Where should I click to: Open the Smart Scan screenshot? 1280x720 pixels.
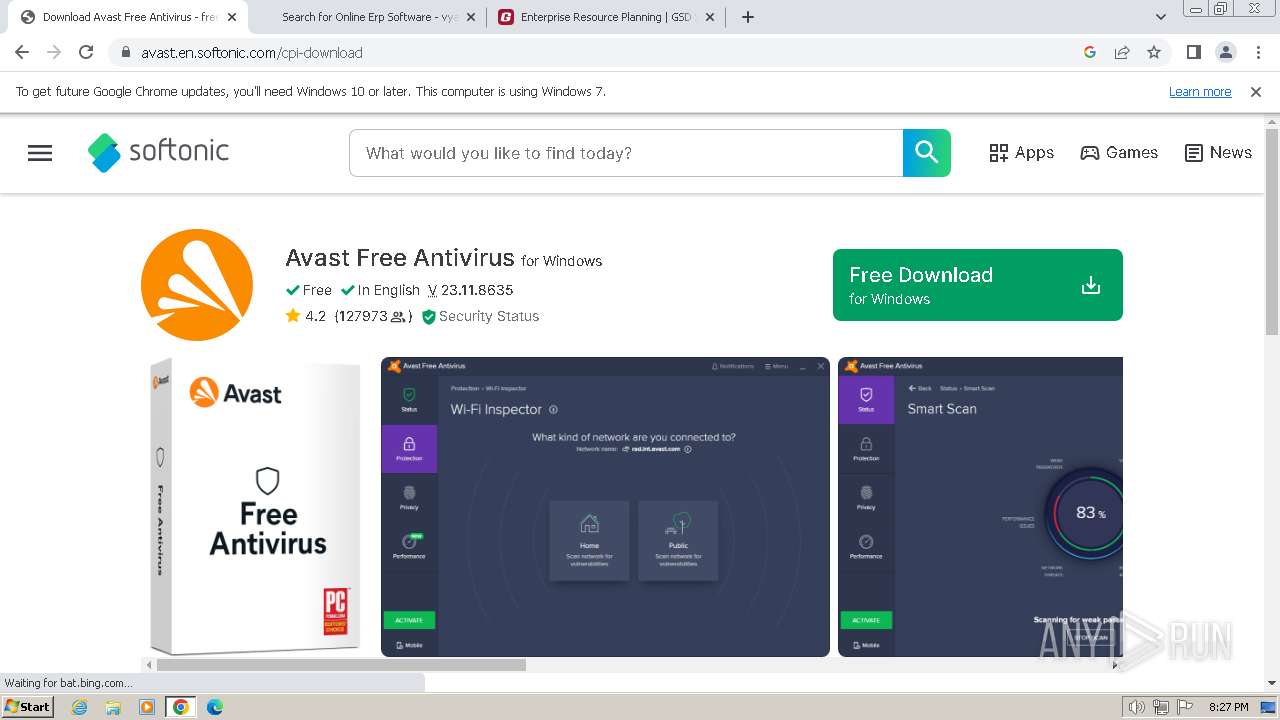coord(980,507)
